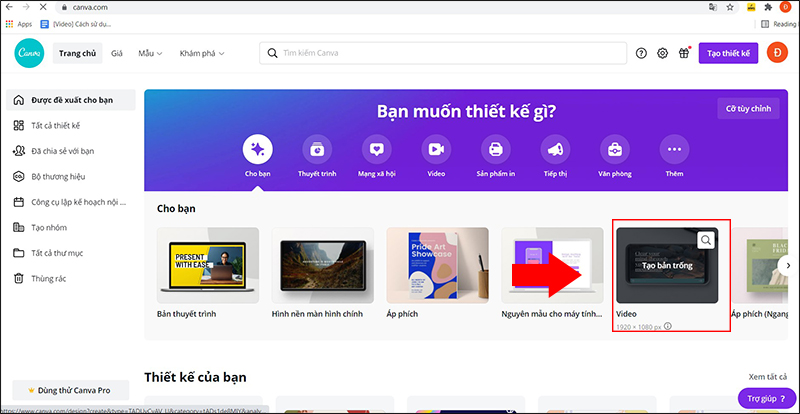This screenshot has width=800, height=414.
Task: Open the settings gear icon
Action: [x=662, y=53]
